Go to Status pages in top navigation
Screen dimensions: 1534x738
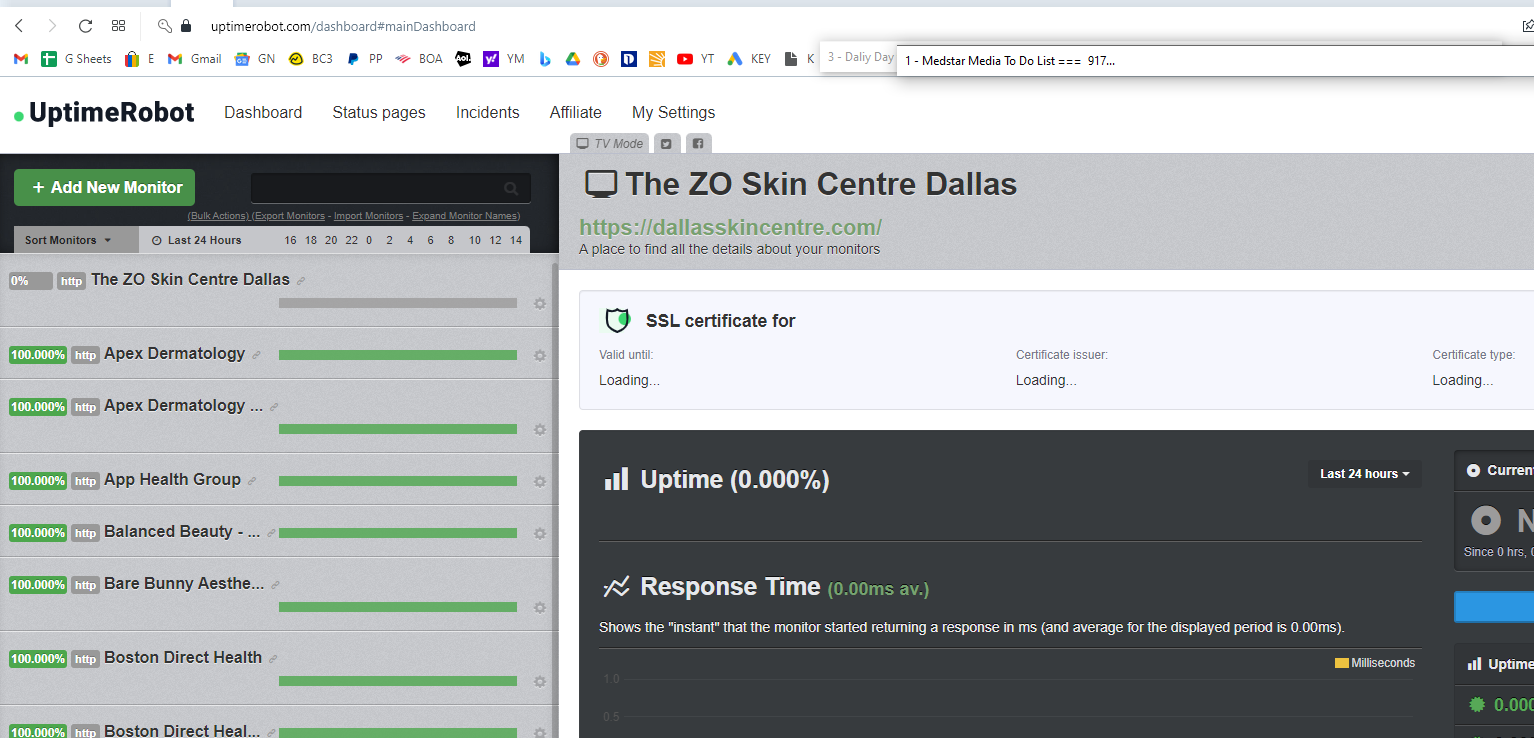tap(379, 112)
